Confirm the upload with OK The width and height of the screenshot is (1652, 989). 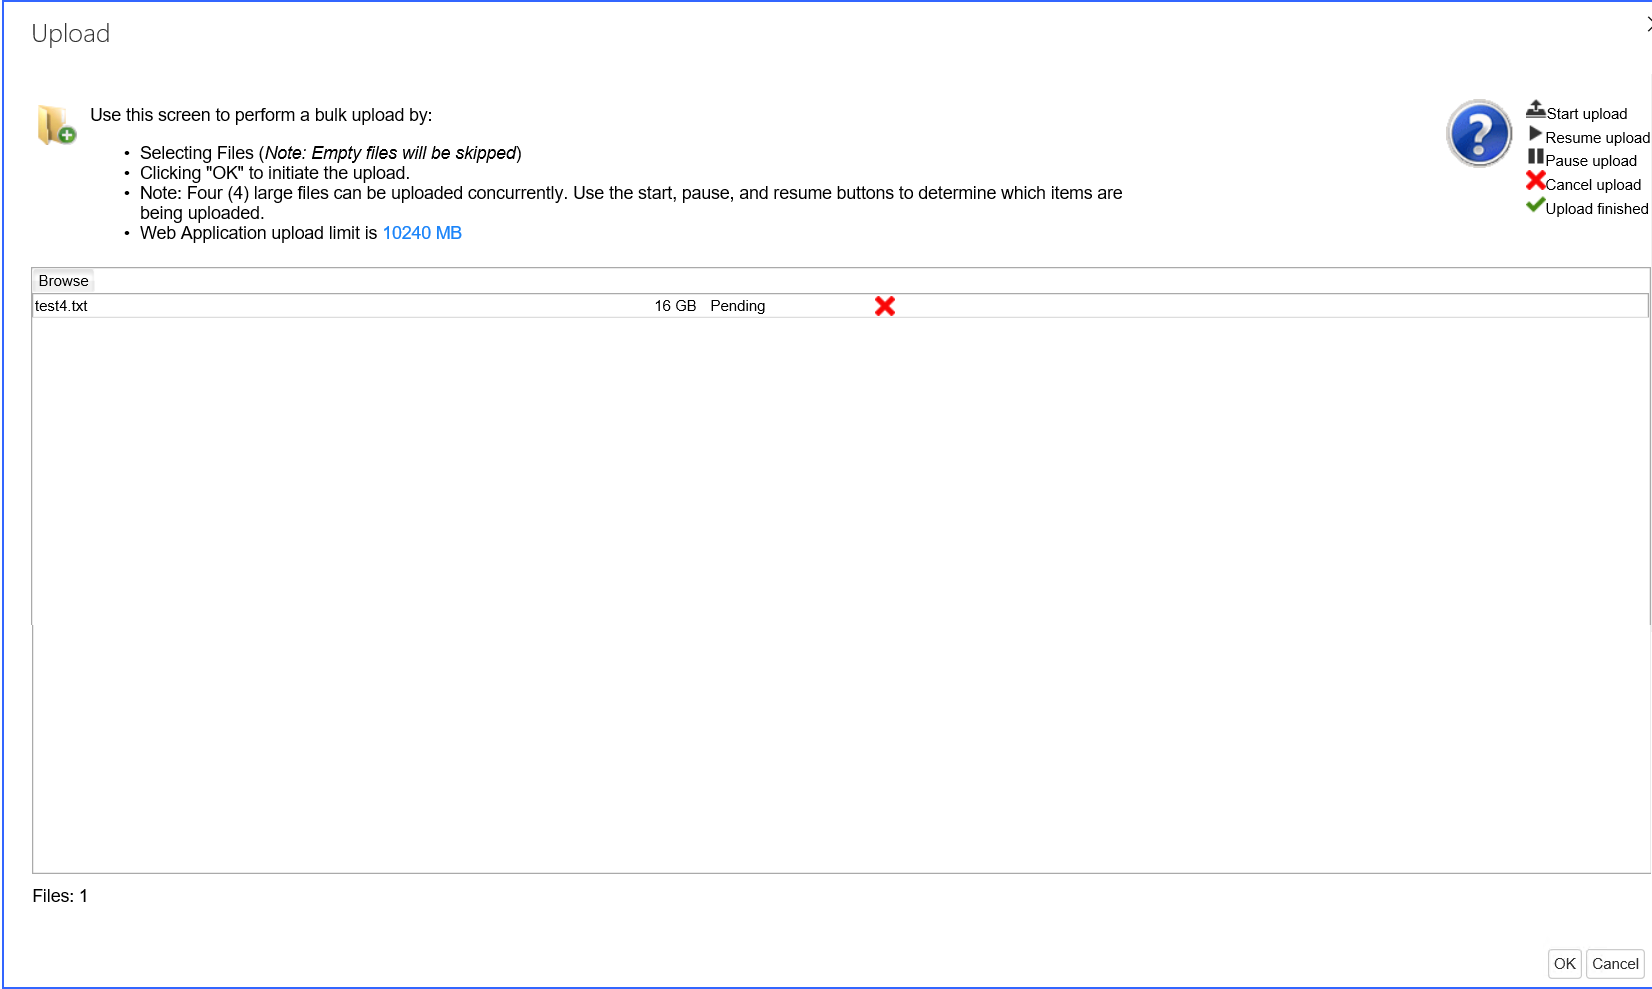pyautogui.click(x=1564, y=963)
